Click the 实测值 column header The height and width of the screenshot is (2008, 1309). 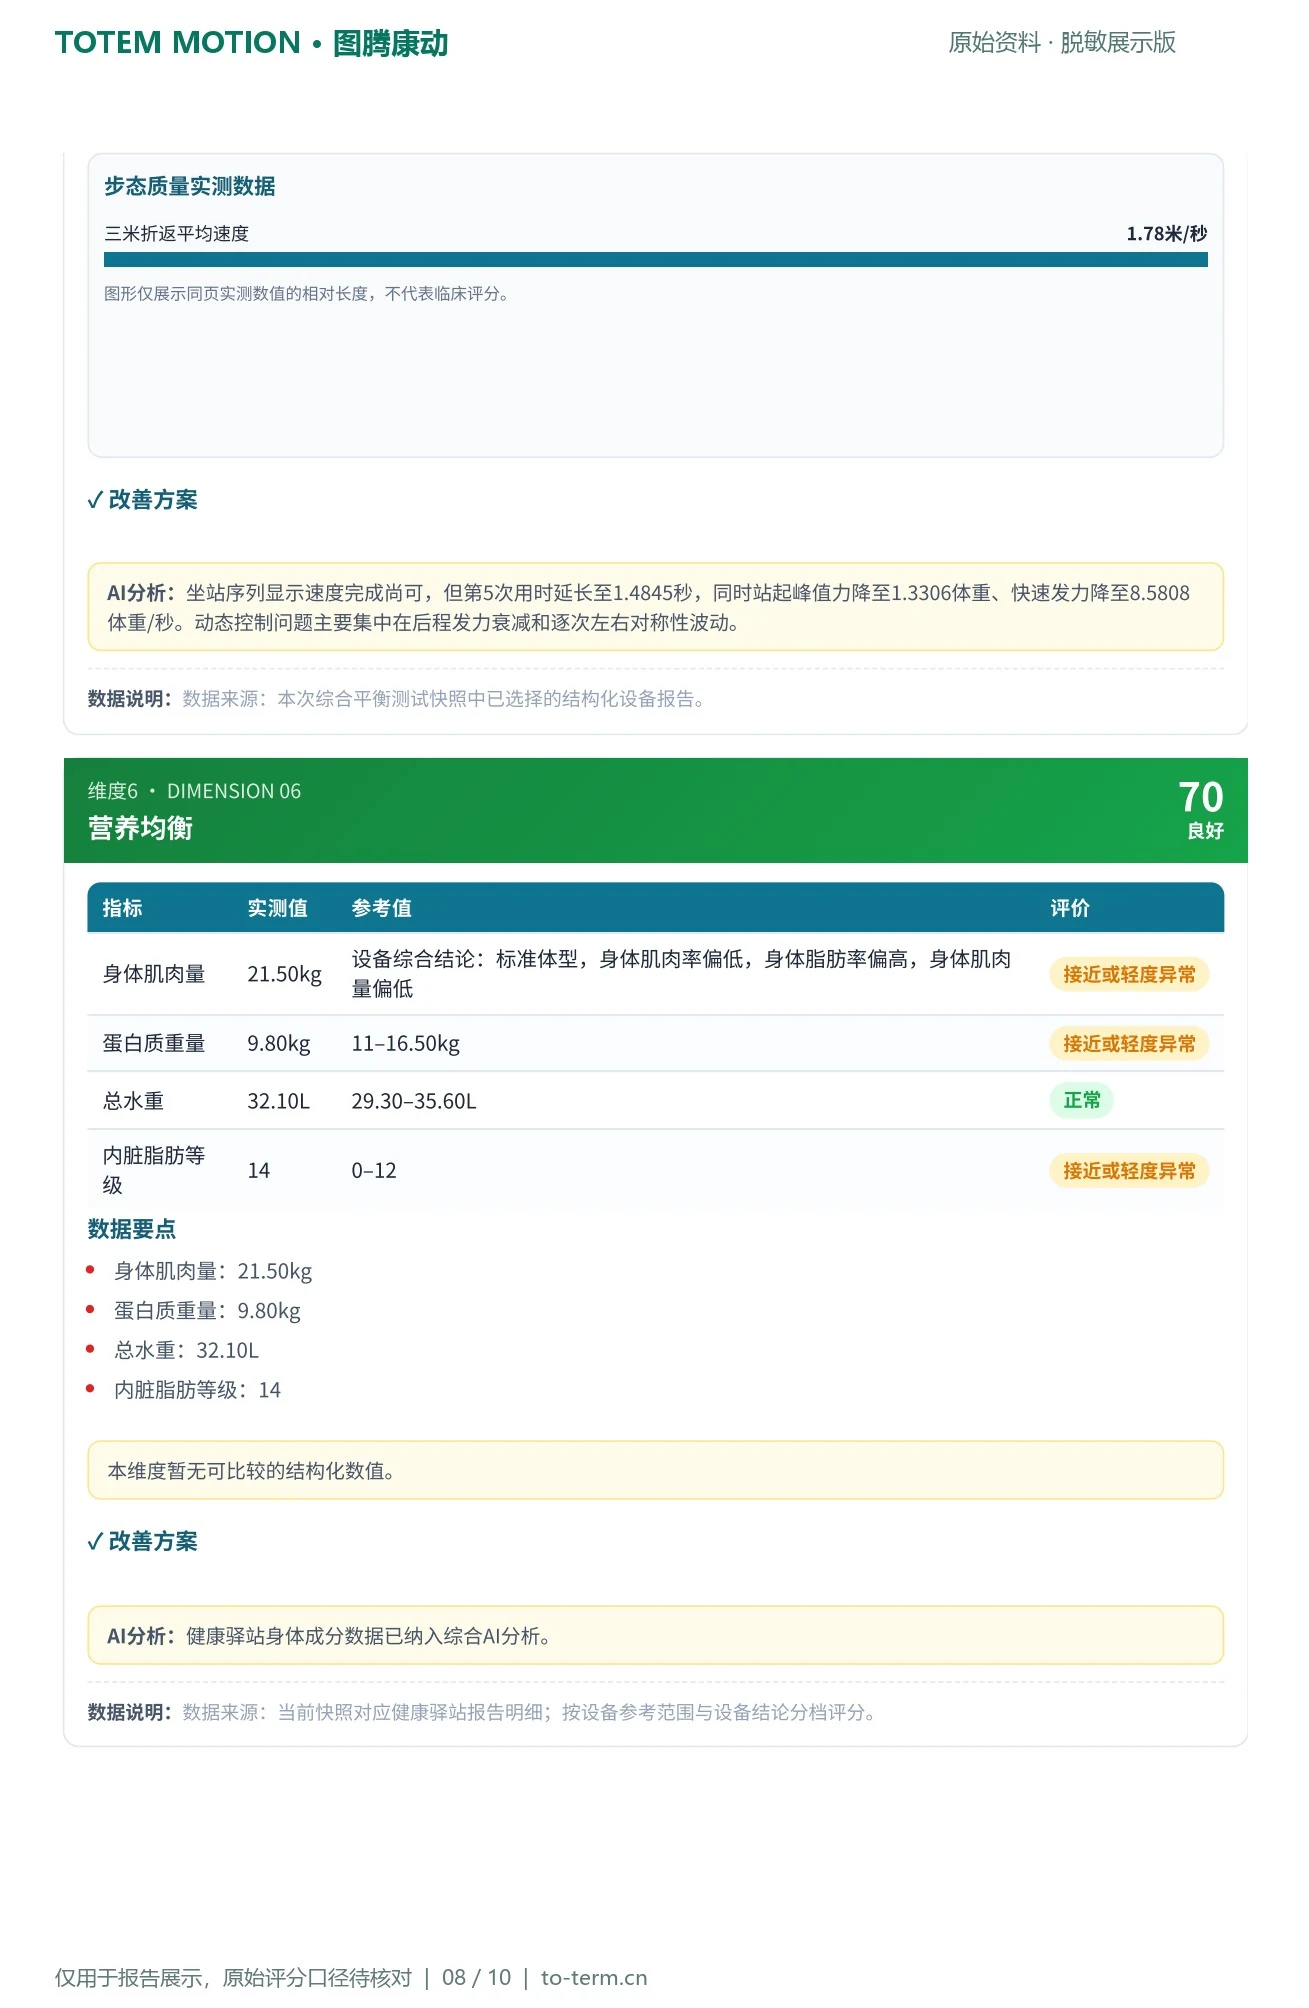[x=278, y=908]
